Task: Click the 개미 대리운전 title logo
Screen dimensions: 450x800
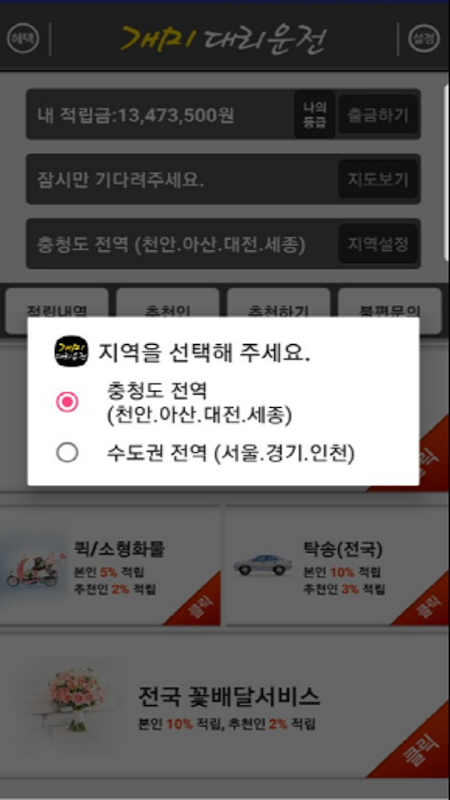Action: coord(223,39)
